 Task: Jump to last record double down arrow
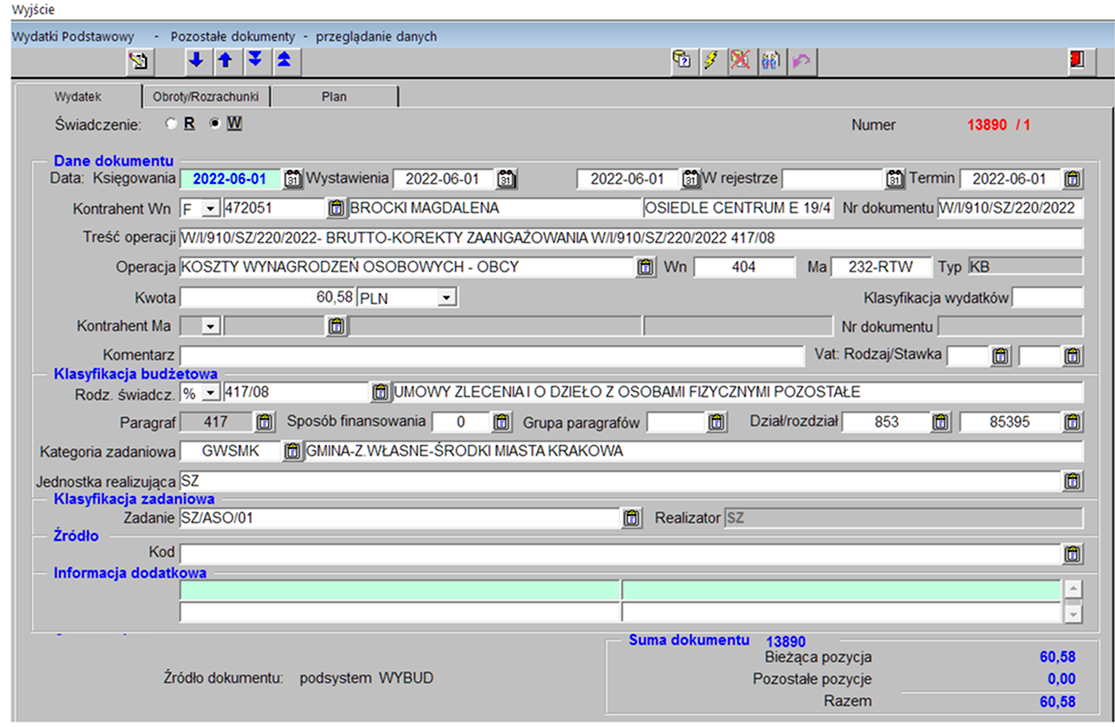point(255,60)
